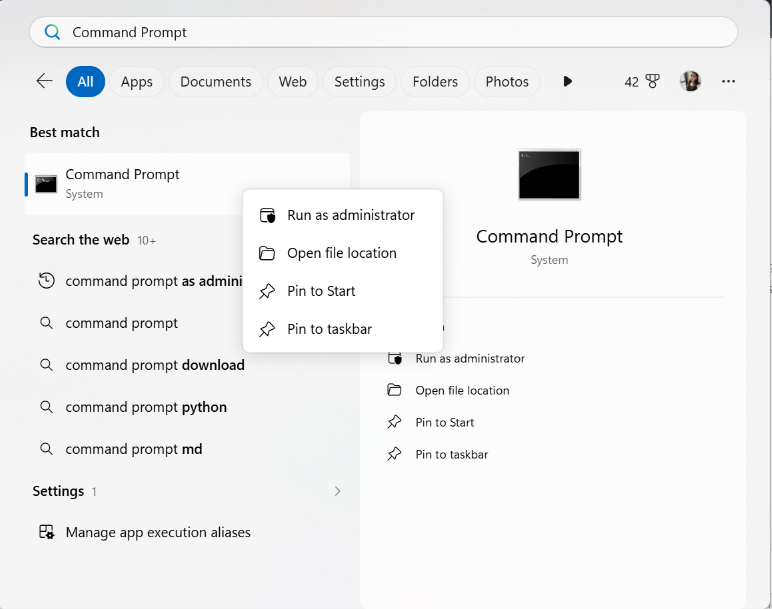Switch to the Documents filter tab
The width and height of the screenshot is (772, 609).
[x=216, y=82]
